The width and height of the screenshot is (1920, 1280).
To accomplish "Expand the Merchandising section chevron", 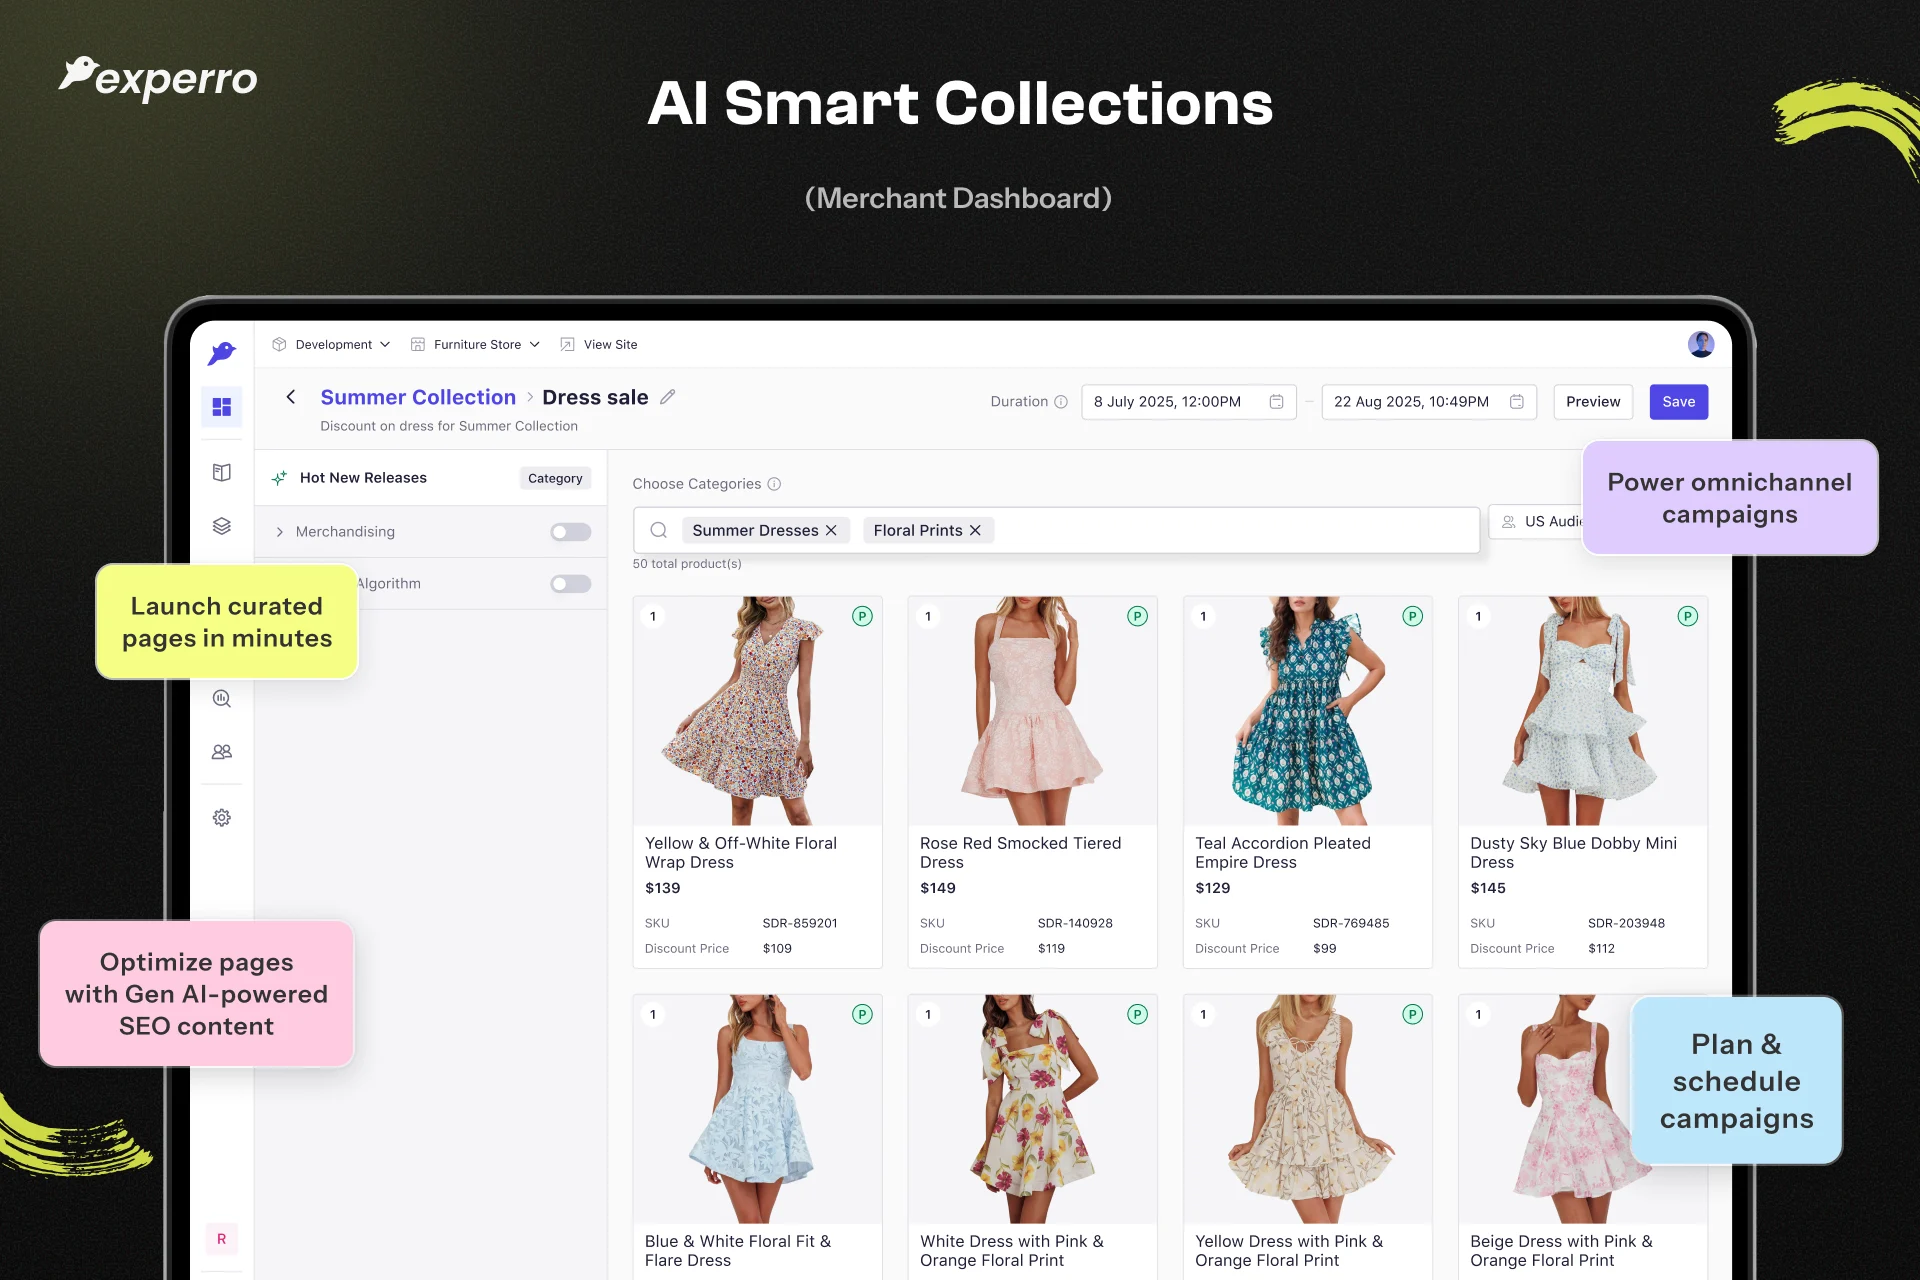I will click(x=280, y=532).
